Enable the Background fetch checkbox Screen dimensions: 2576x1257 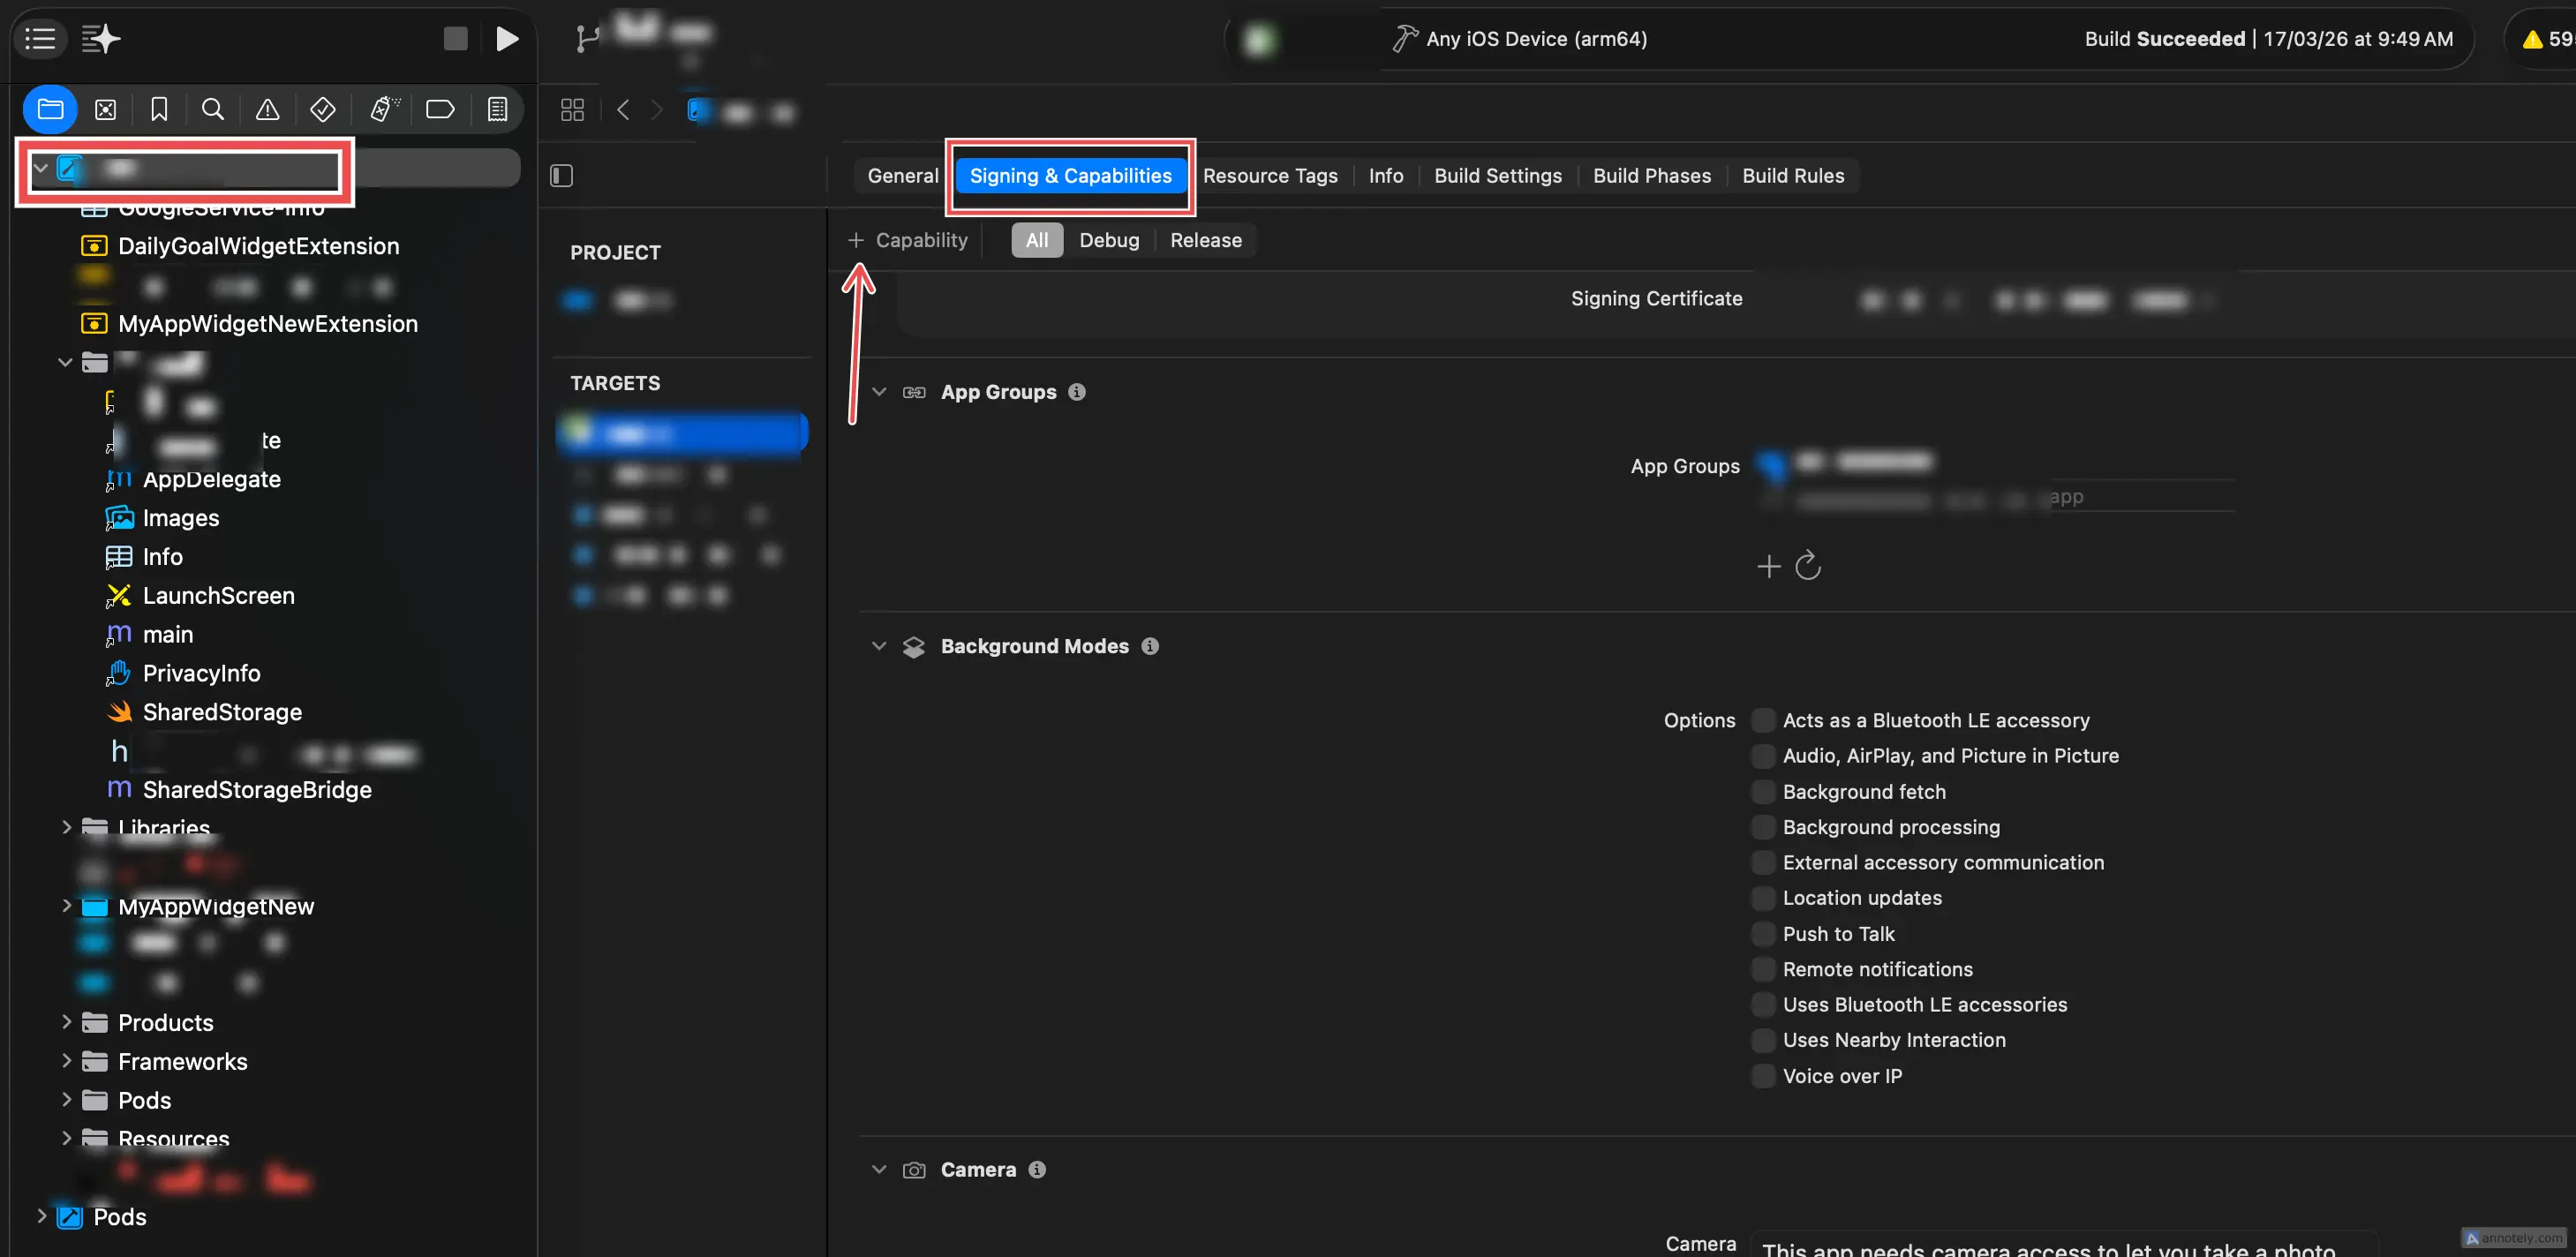(1763, 791)
